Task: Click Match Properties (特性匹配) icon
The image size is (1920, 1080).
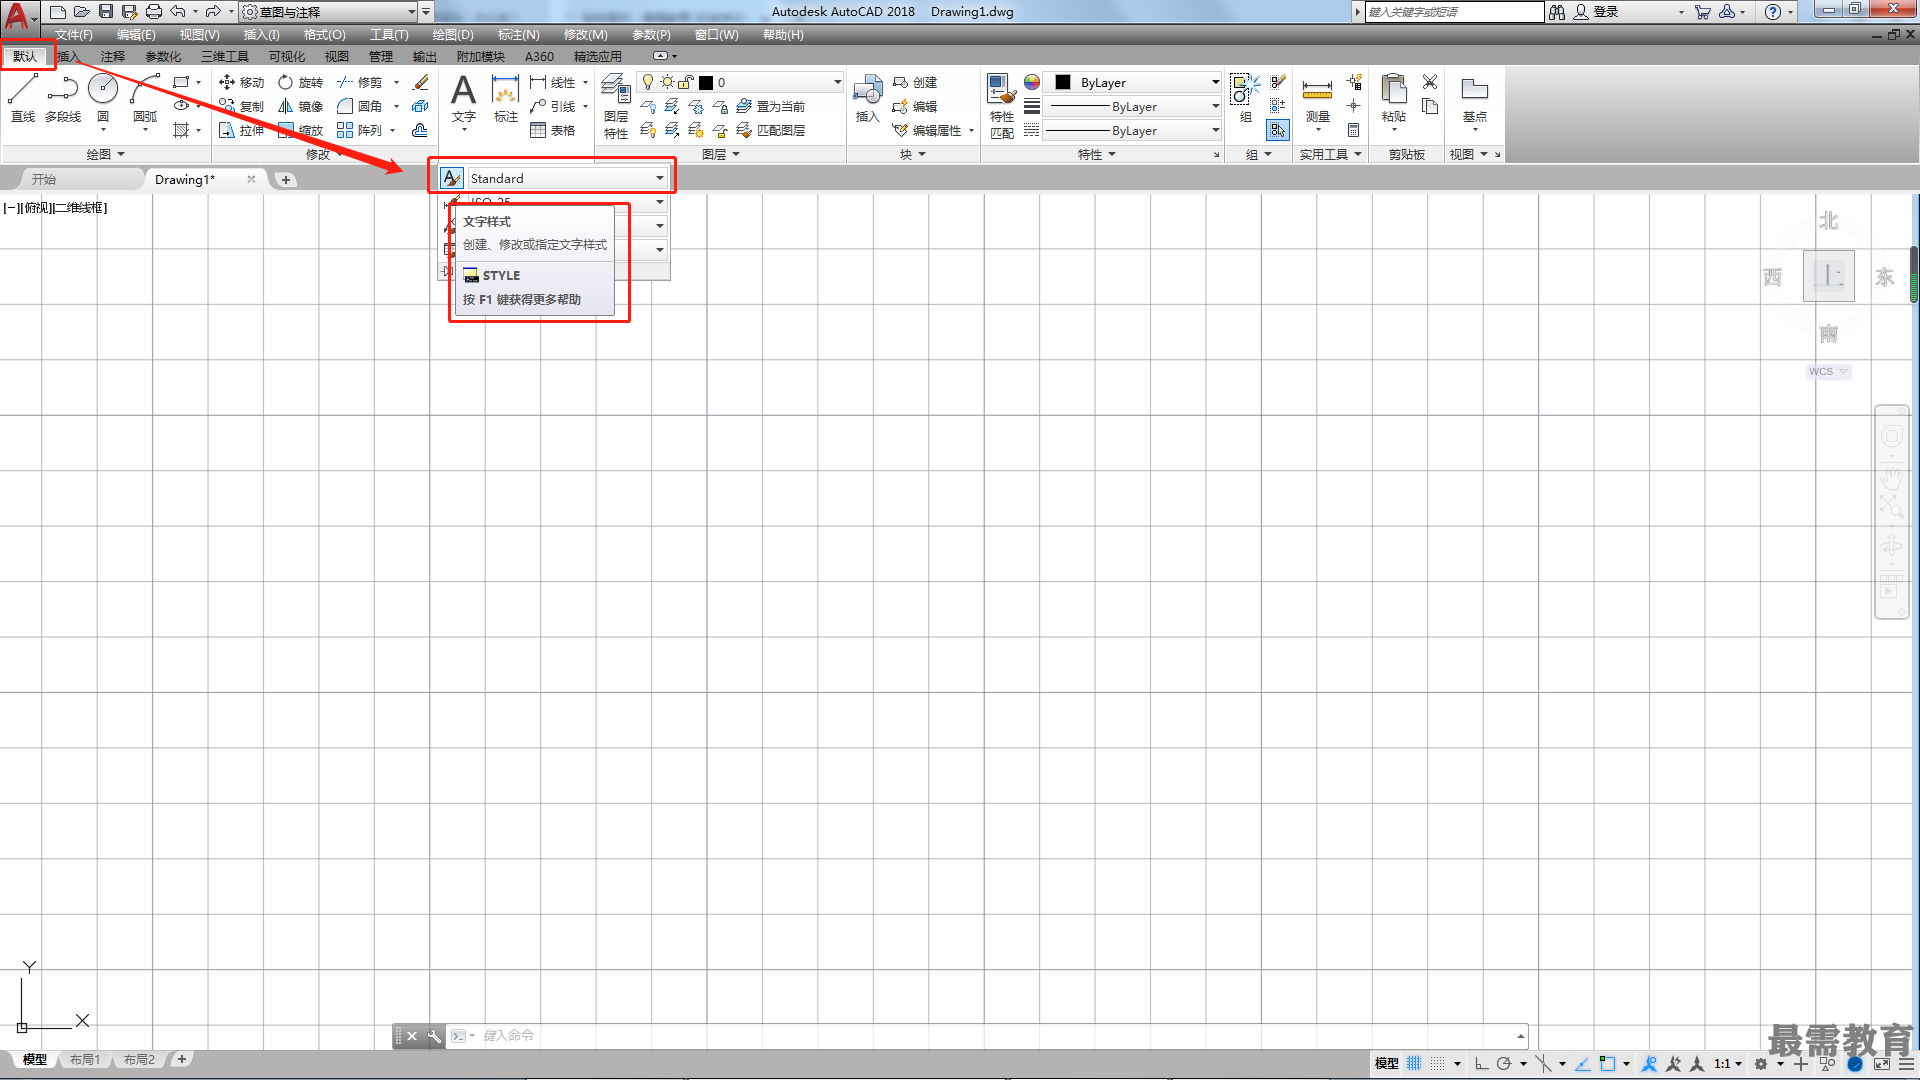Action: 1001,106
